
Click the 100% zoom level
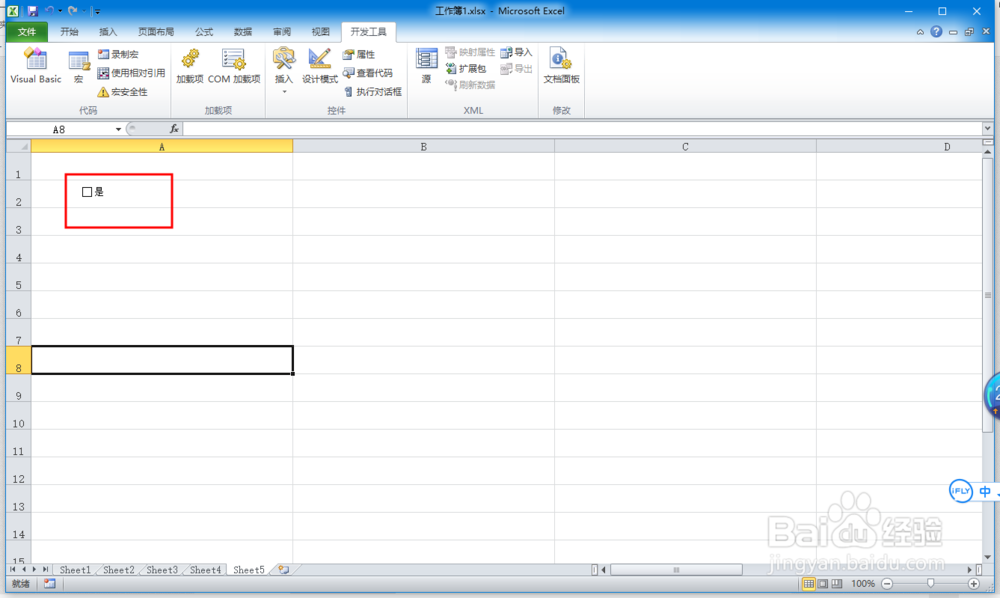[863, 583]
